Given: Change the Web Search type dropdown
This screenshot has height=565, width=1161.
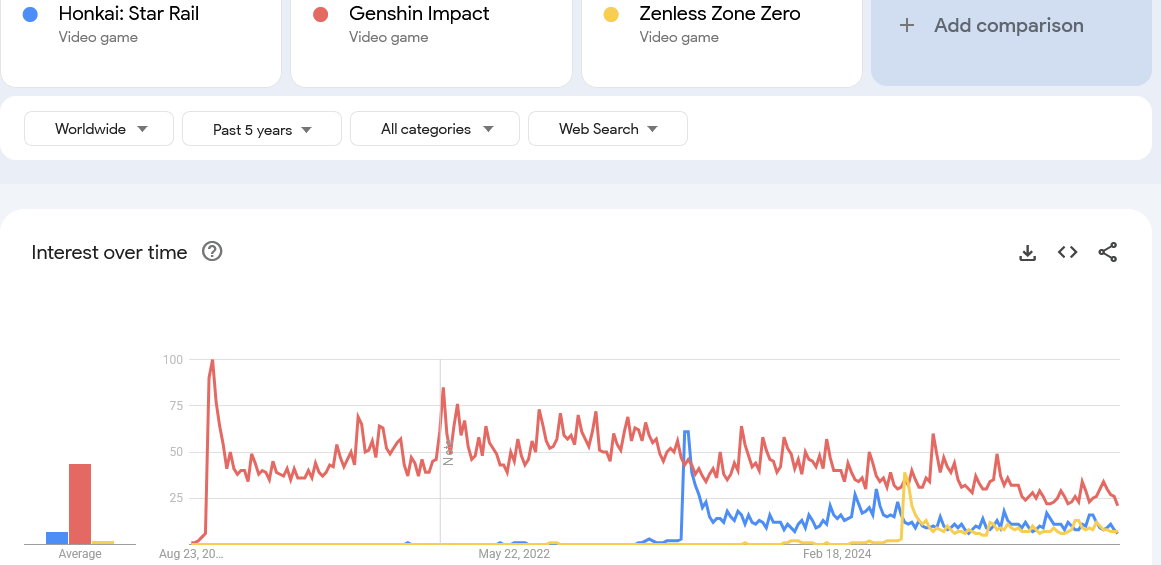Looking at the screenshot, I should [607, 129].
